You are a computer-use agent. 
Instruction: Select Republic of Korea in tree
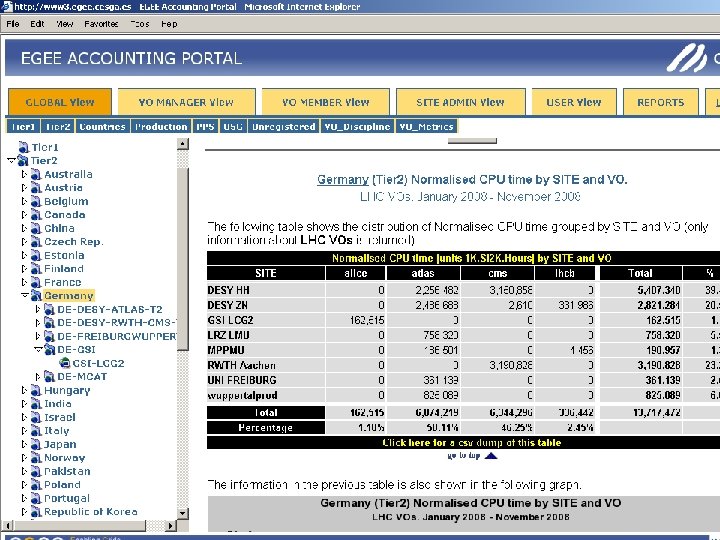tap(91, 512)
